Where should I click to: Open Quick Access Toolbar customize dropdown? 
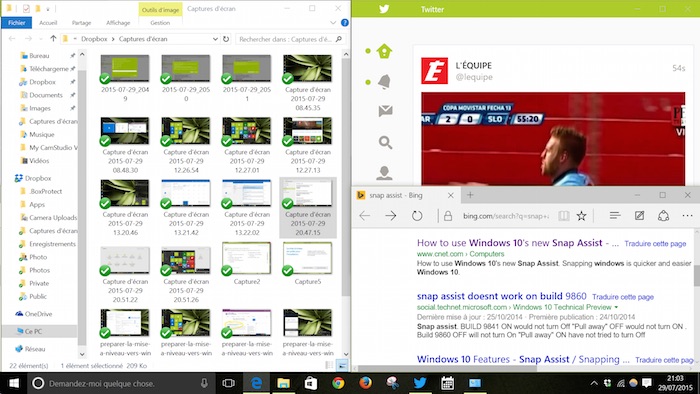[48, 8]
